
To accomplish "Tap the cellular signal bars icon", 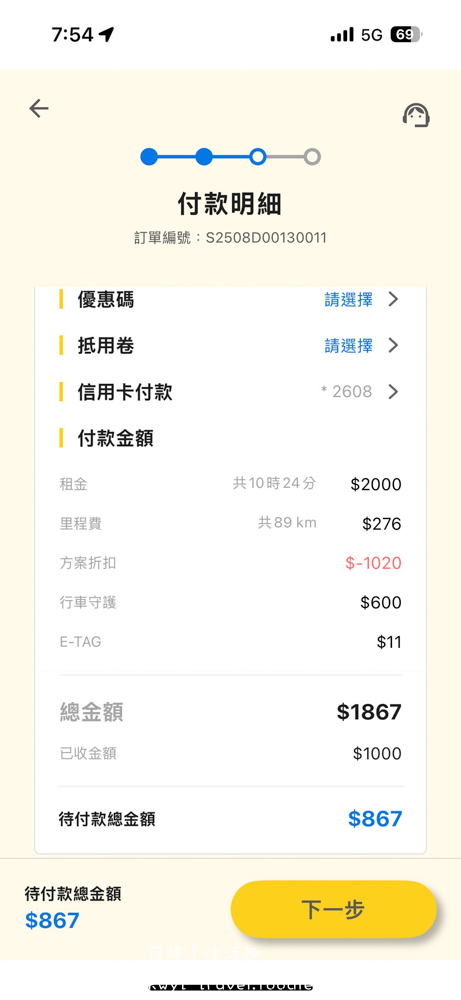I will [342, 35].
